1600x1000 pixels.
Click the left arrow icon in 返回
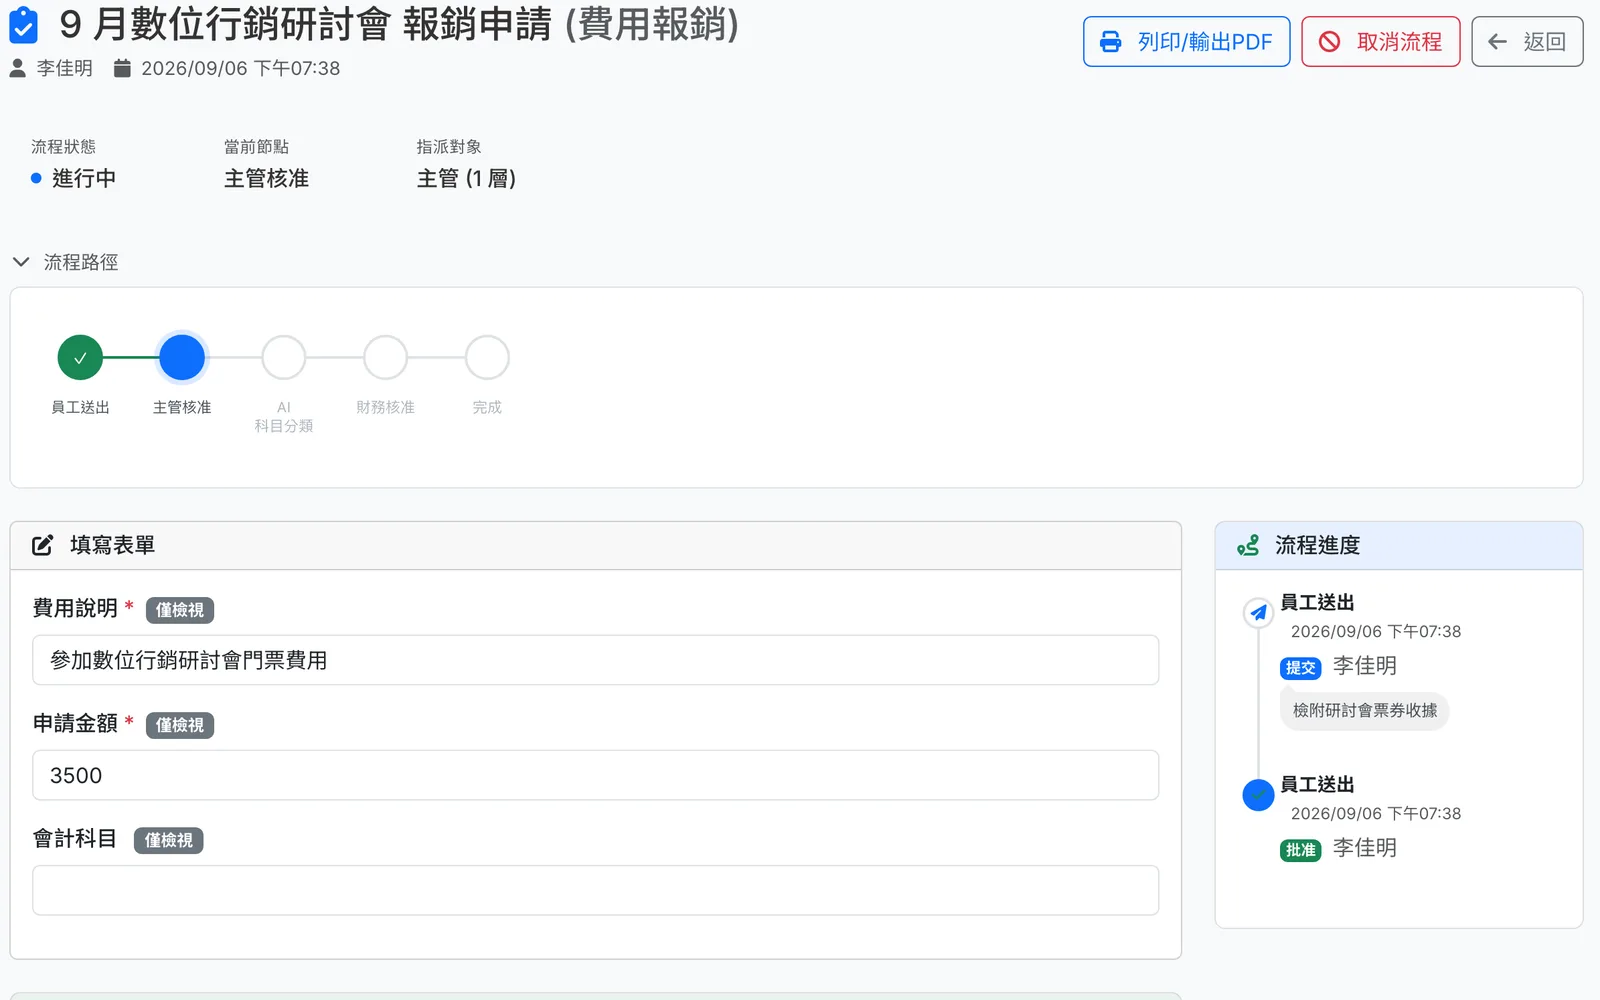pyautogui.click(x=1497, y=42)
